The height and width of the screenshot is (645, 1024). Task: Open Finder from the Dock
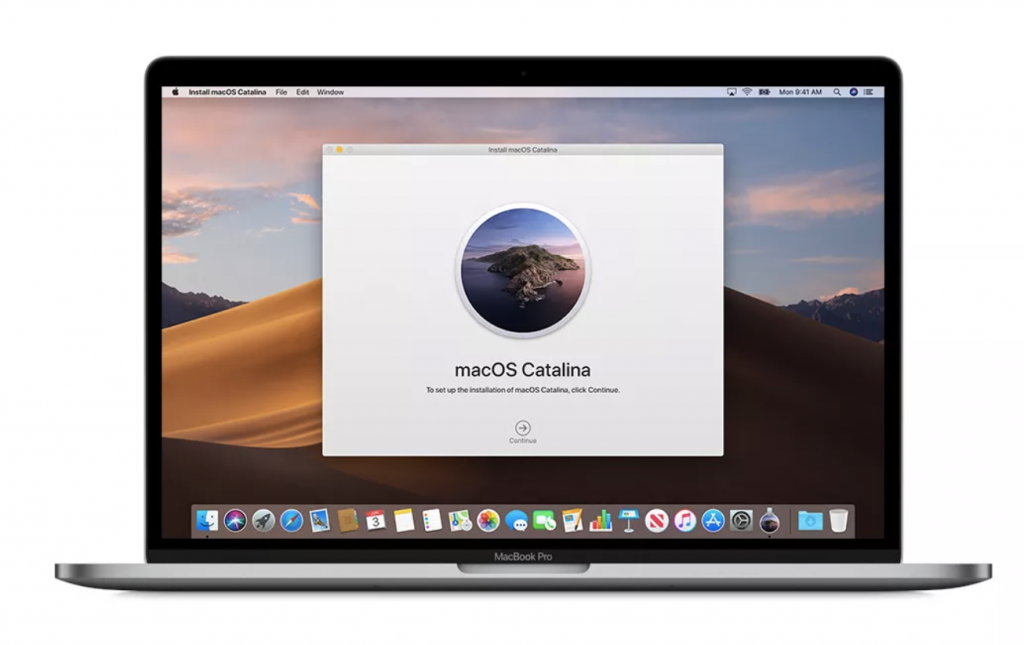[x=207, y=520]
